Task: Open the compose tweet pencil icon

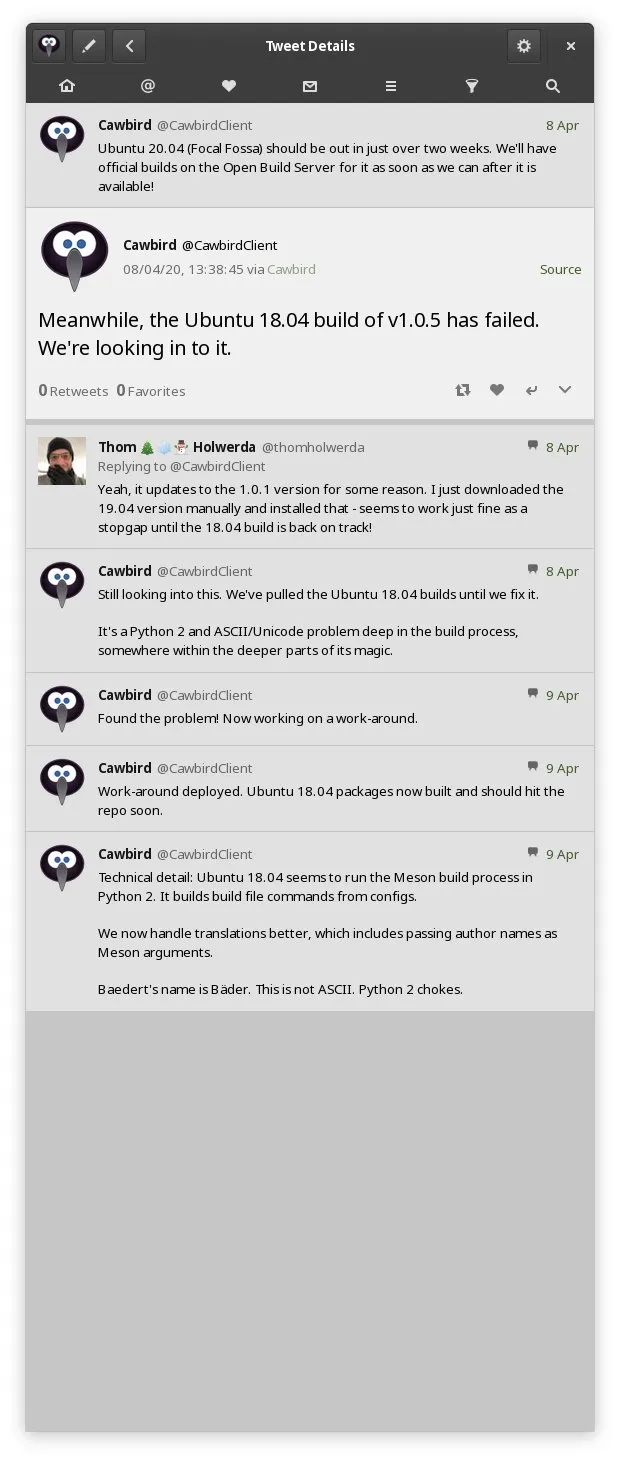Action: pyautogui.click(x=89, y=45)
